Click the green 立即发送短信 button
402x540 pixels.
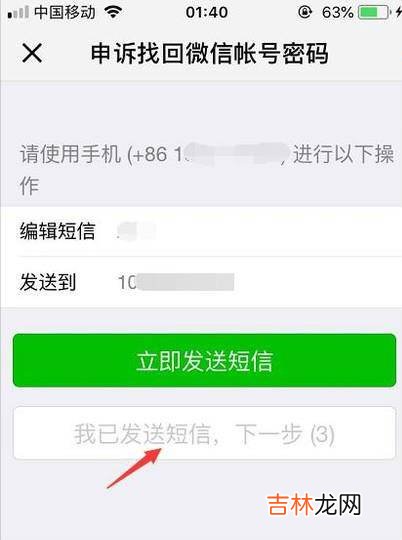tap(204, 360)
